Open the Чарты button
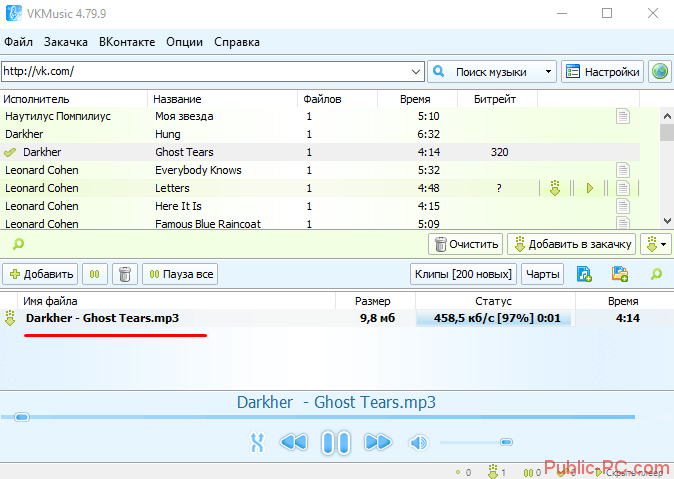This screenshot has width=674, height=479. coord(543,274)
